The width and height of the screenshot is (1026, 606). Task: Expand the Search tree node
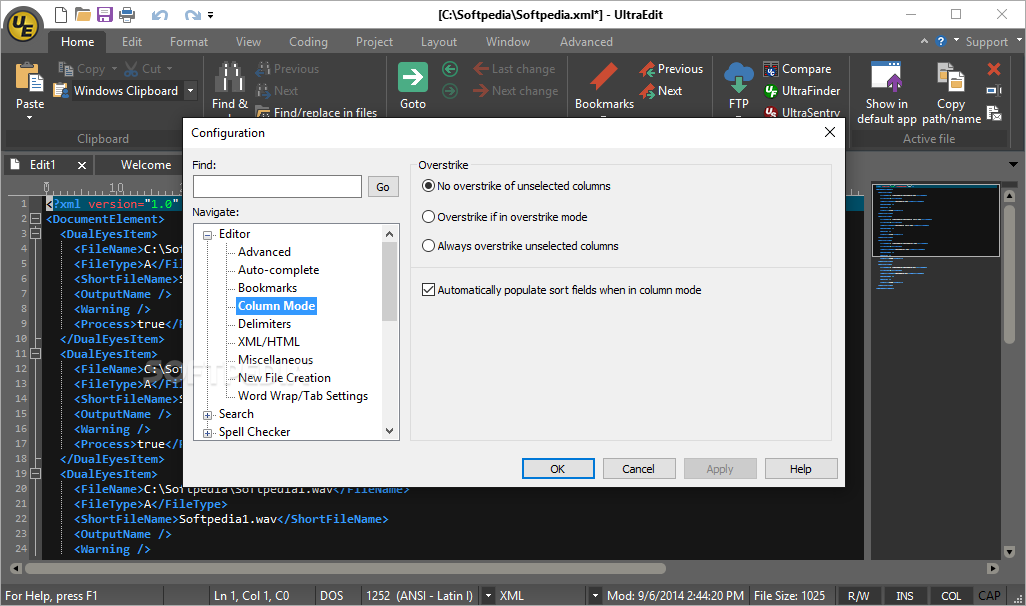pyautogui.click(x=207, y=415)
